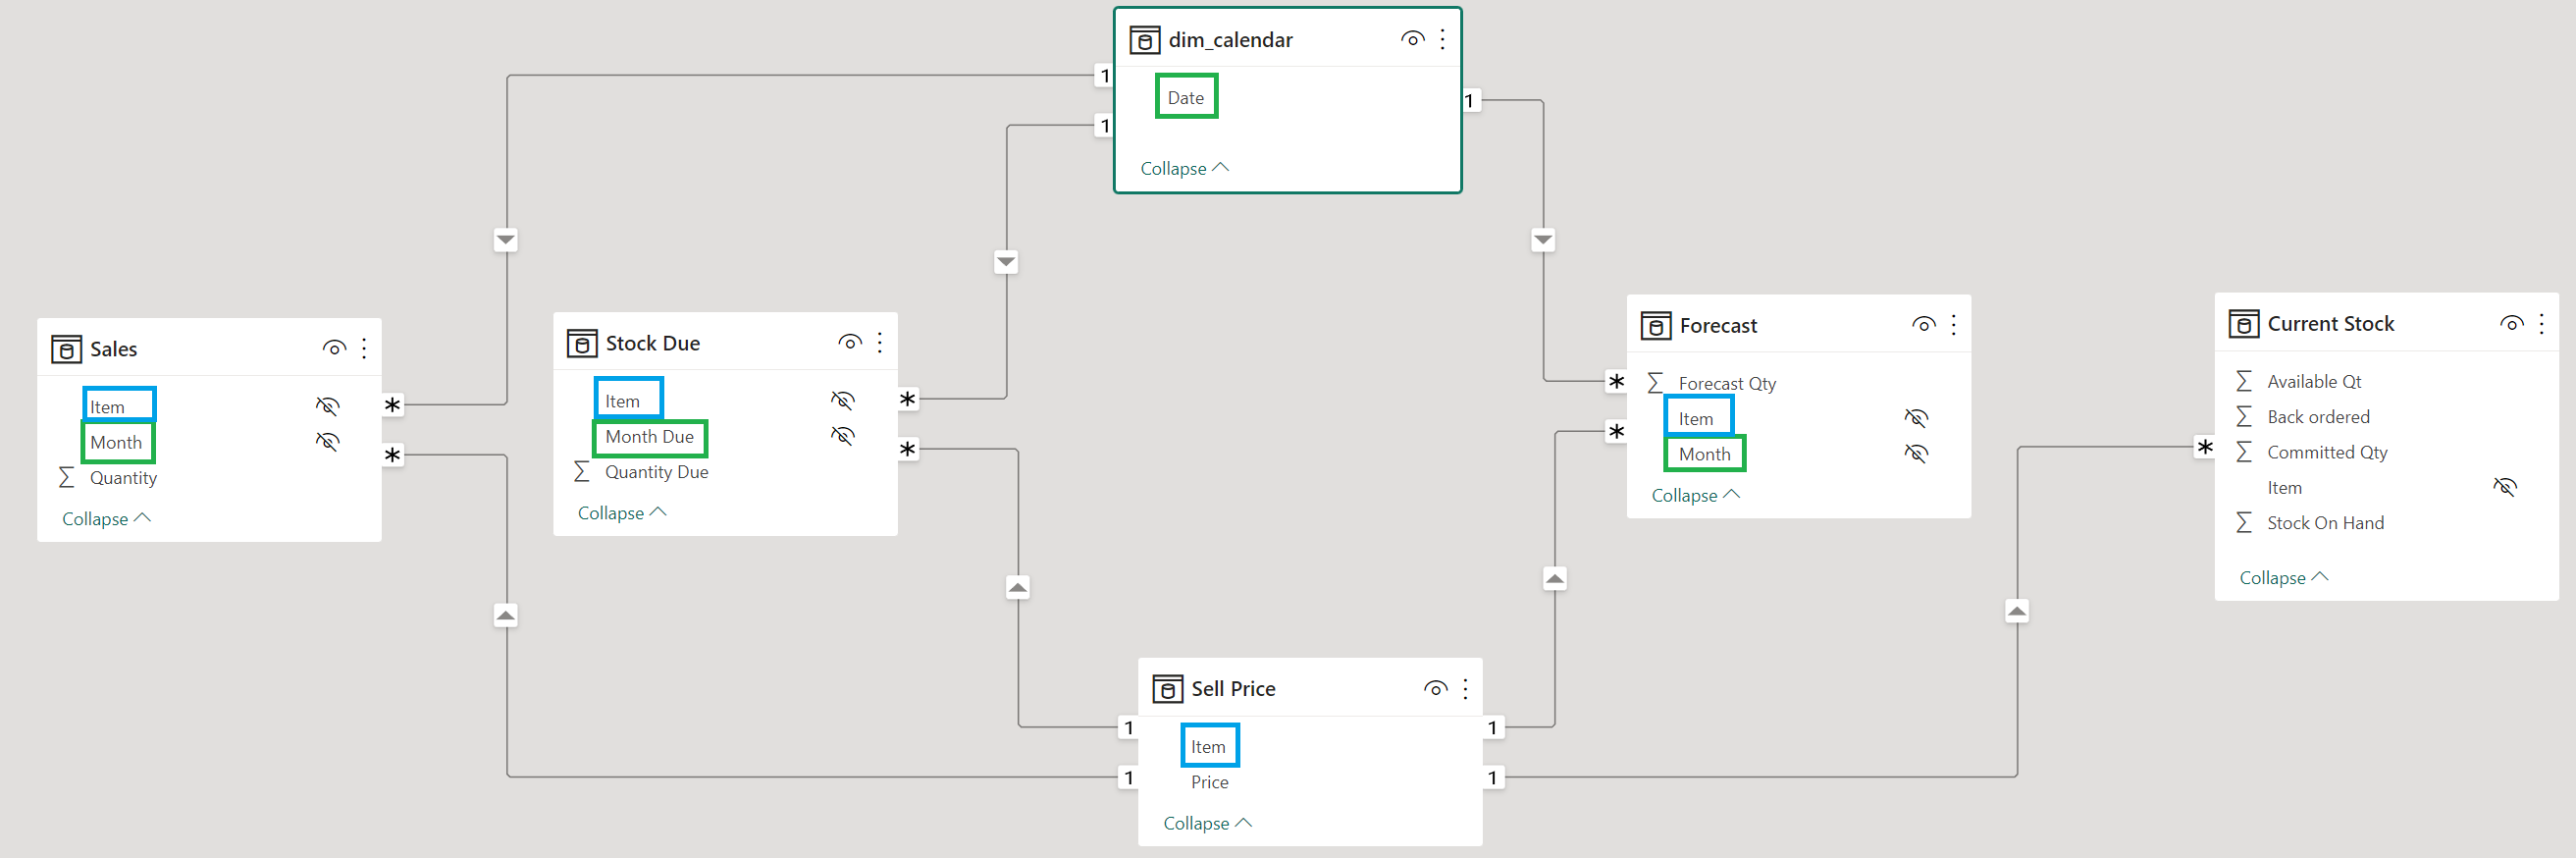This screenshot has height=858, width=2576.
Task: Unhide the Item field in Stock Due
Action: [843, 400]
